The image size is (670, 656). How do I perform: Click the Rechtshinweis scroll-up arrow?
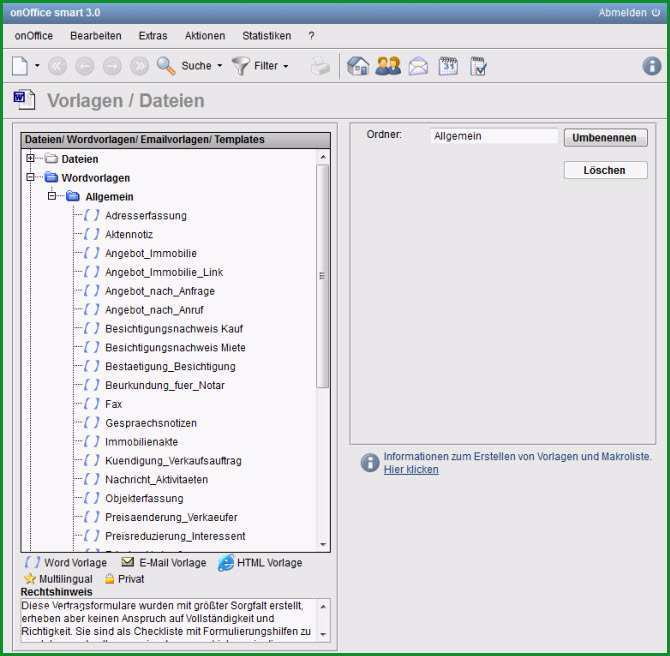click(x=323, y=606)
